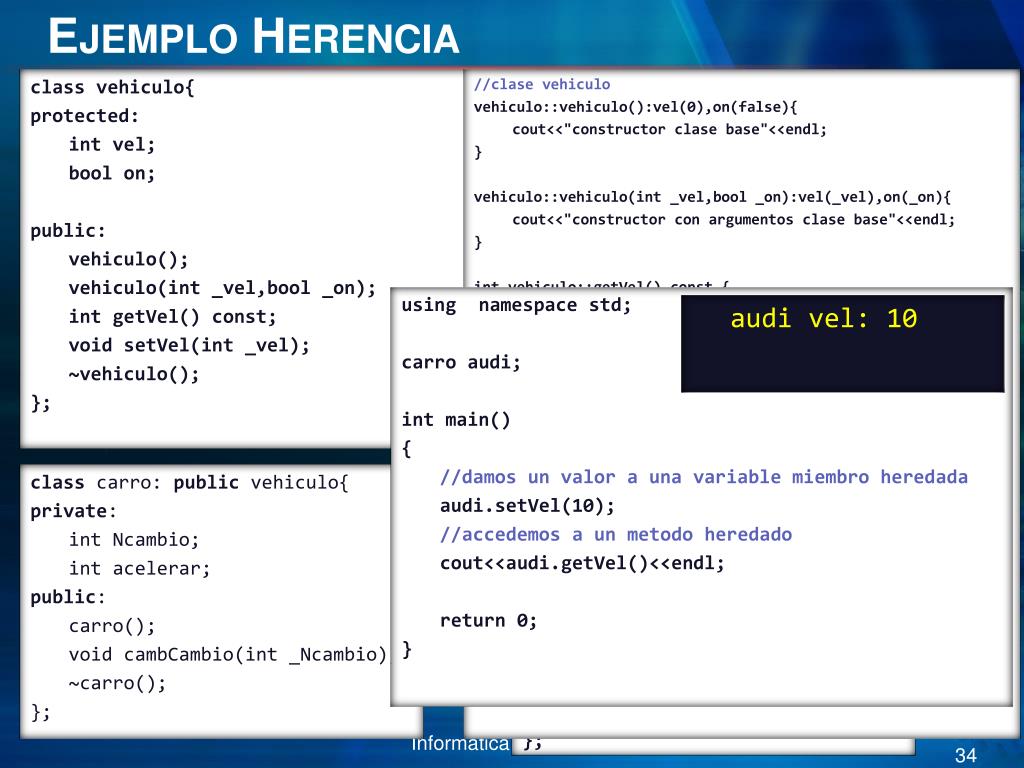Select the "int main()" line
Viewport: 1024px width, 768px height.
pyautogui.click(x=456, y=421)
